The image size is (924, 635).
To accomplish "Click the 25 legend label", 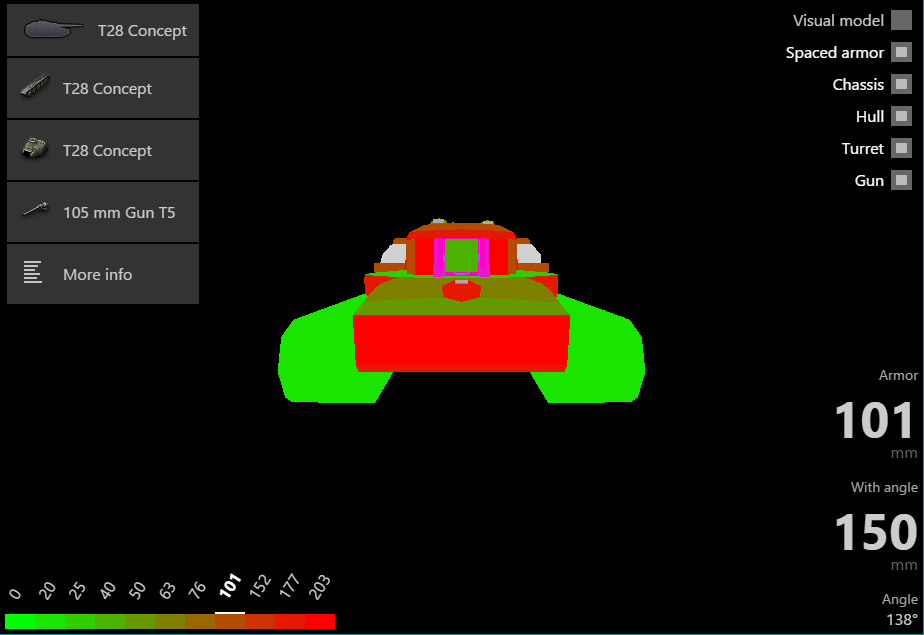I will (77, 590).
